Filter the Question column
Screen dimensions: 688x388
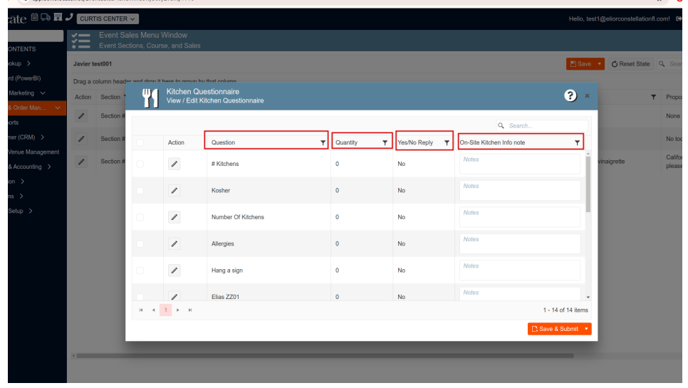pos(323,143)
